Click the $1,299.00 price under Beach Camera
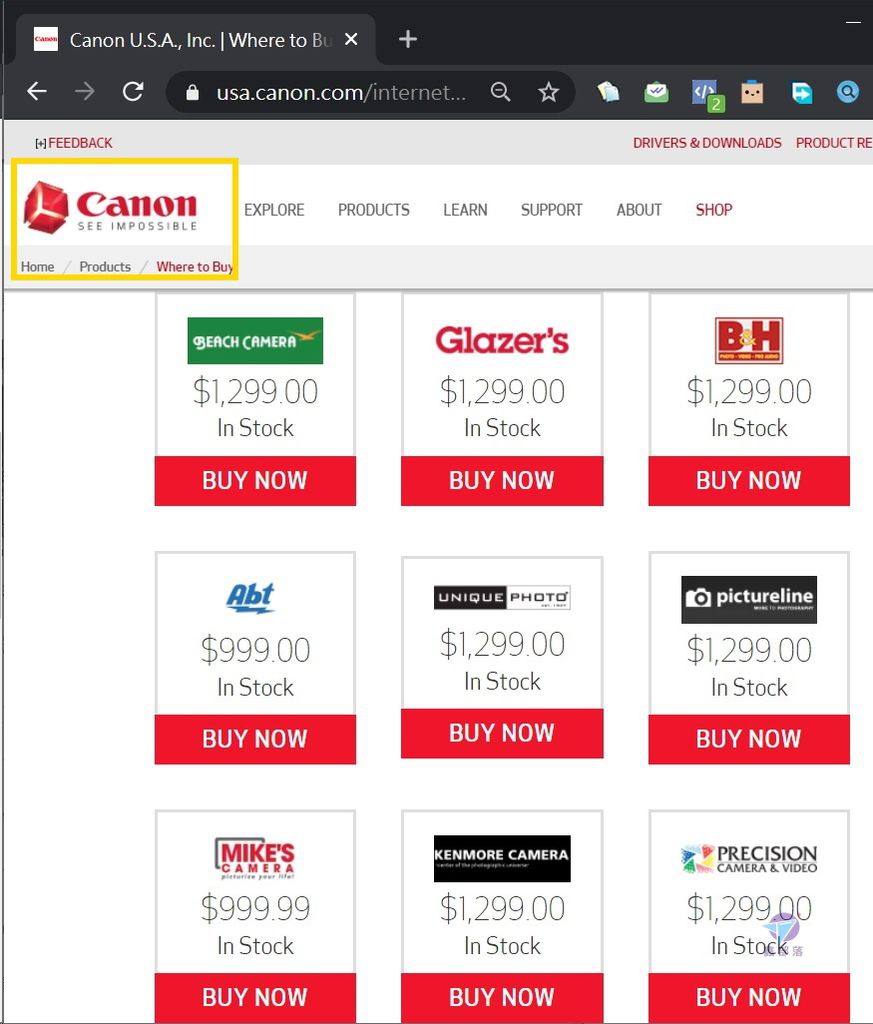 [255, 392]
